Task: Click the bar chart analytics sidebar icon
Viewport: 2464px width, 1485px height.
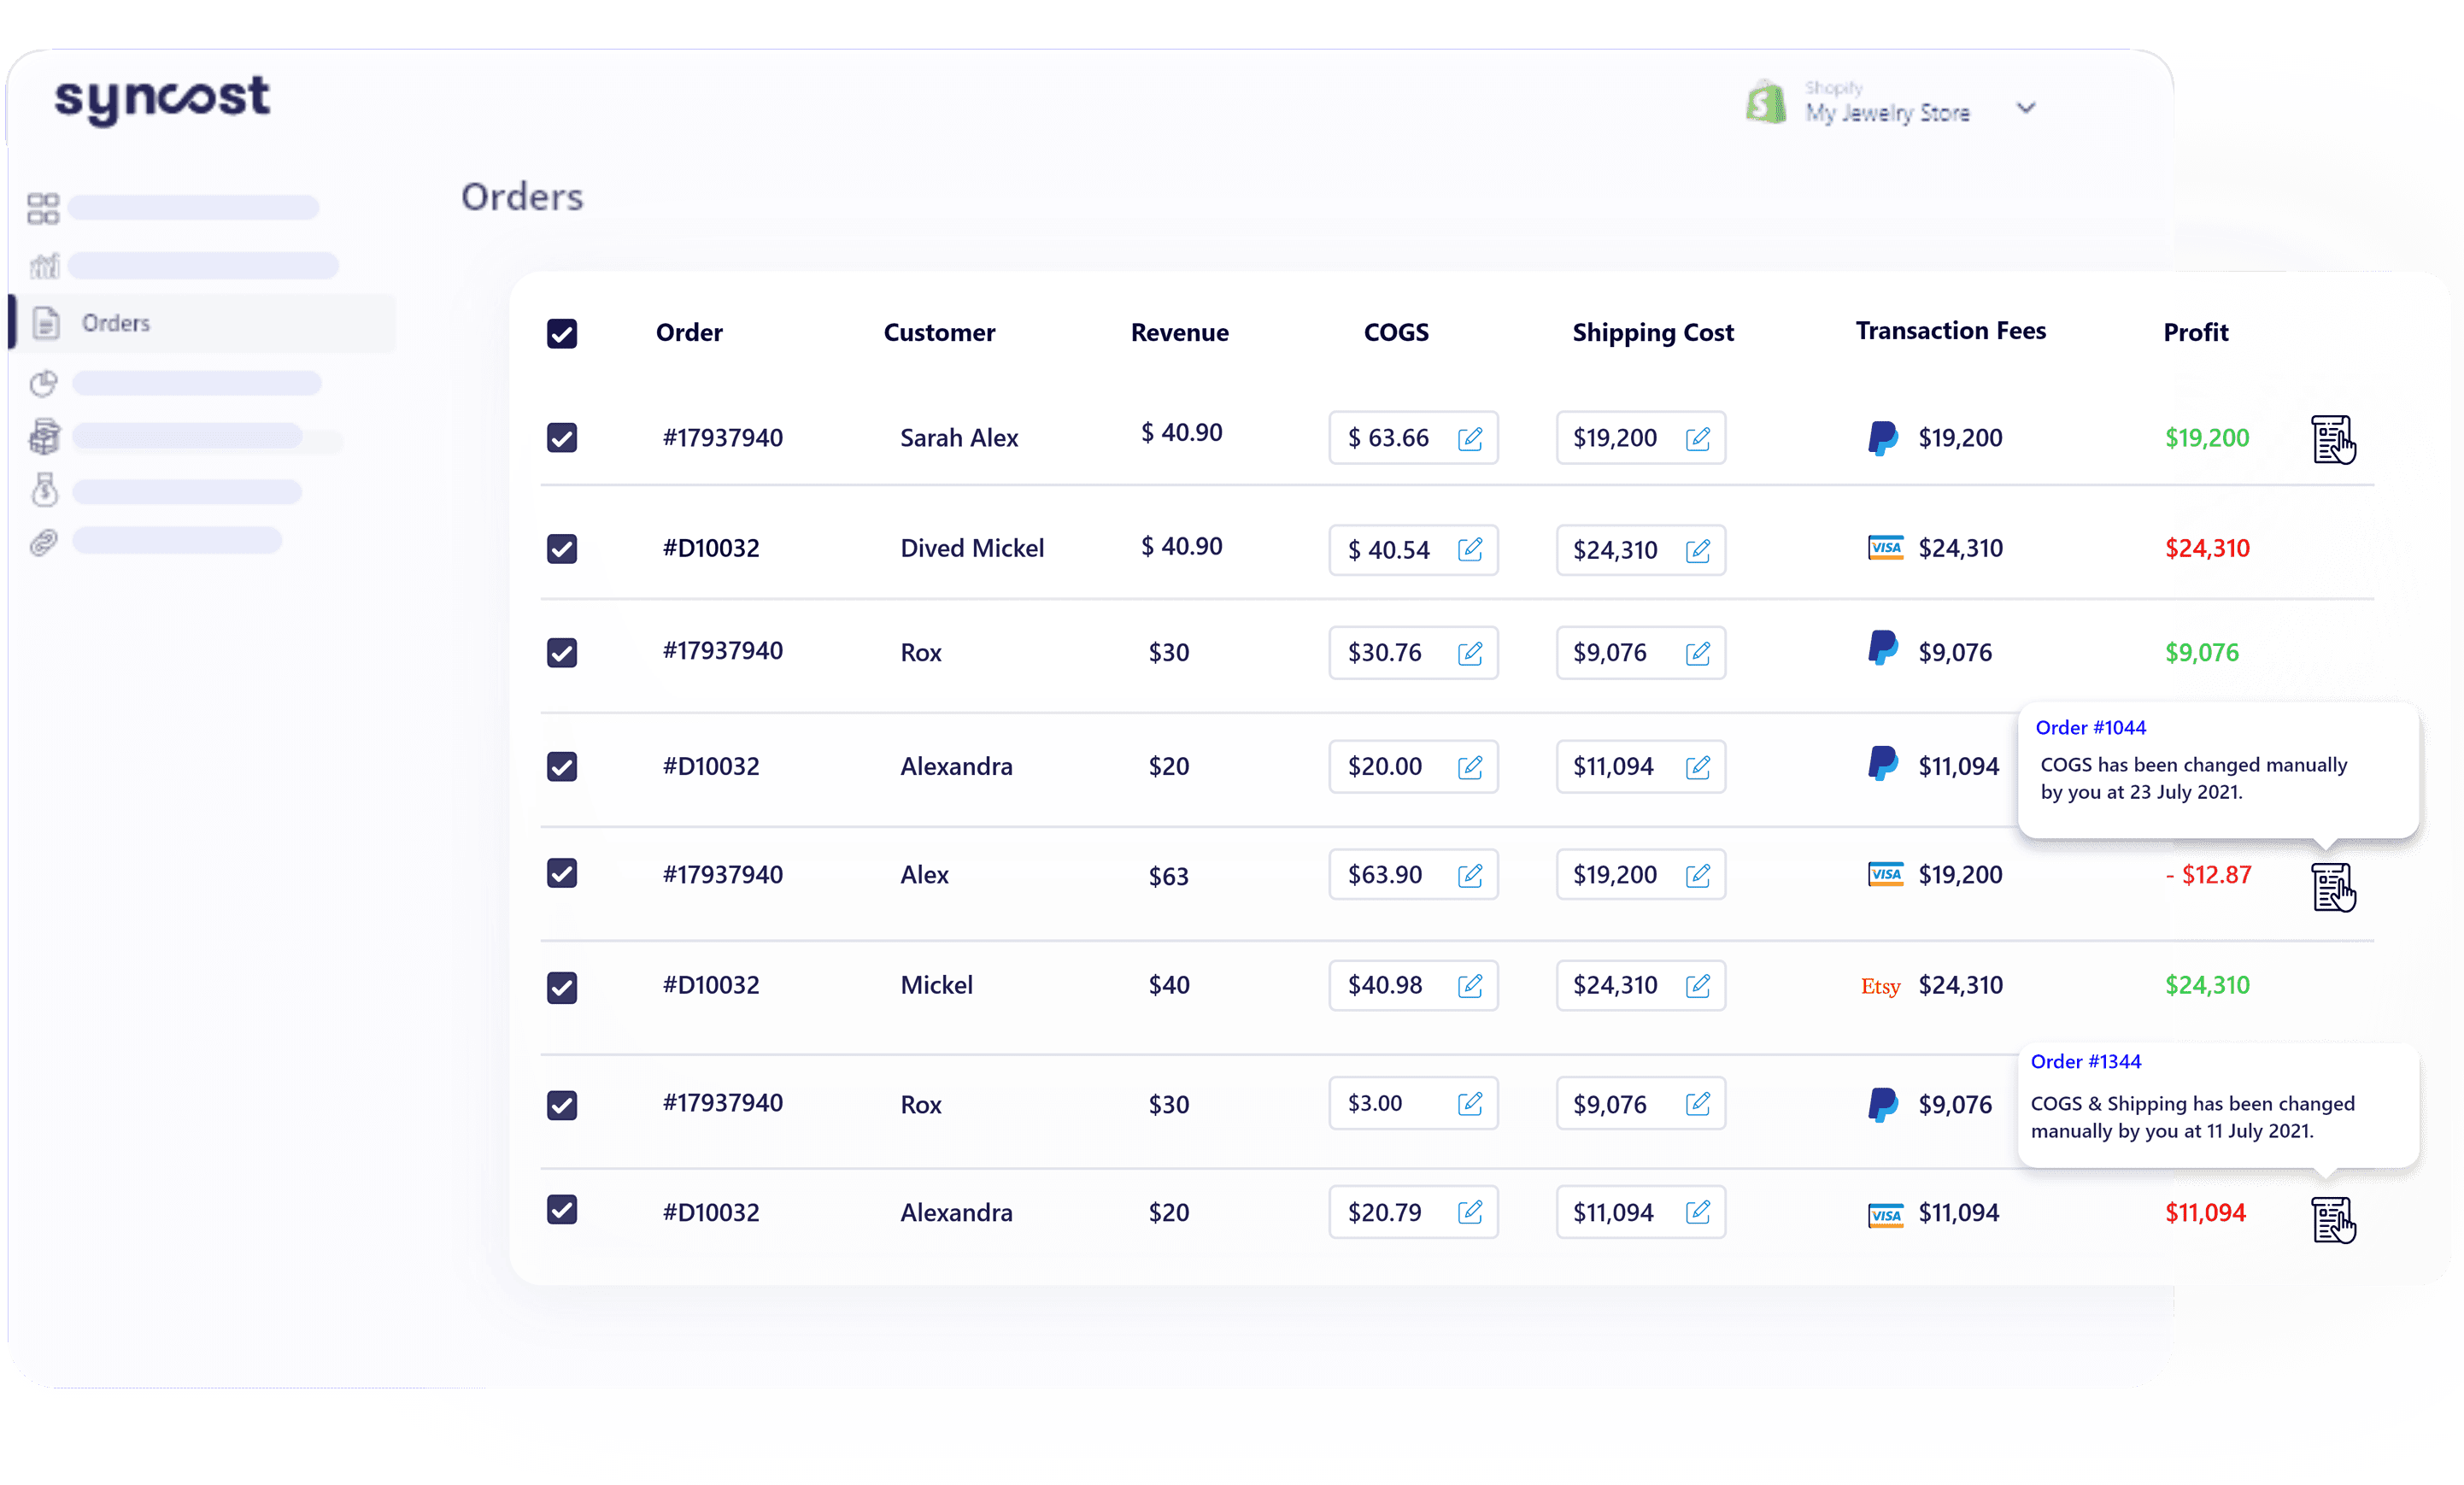Action: [x=45, y=266]
